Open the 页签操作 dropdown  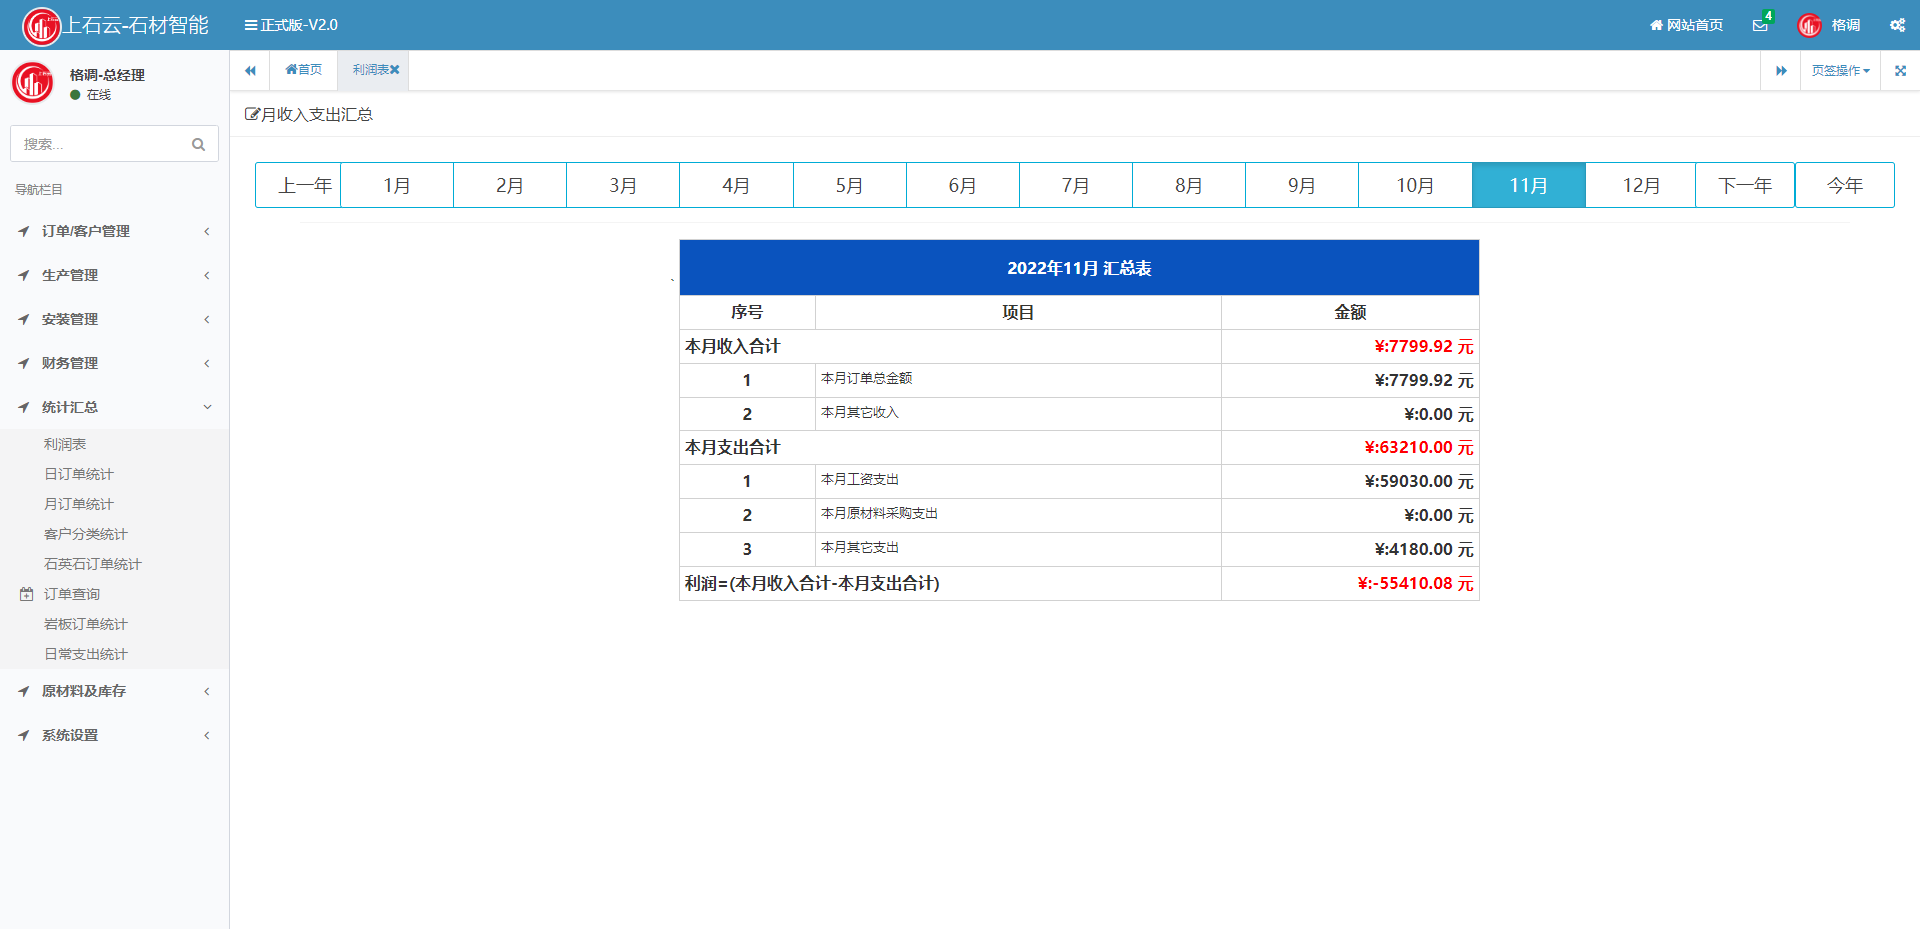1840,70
